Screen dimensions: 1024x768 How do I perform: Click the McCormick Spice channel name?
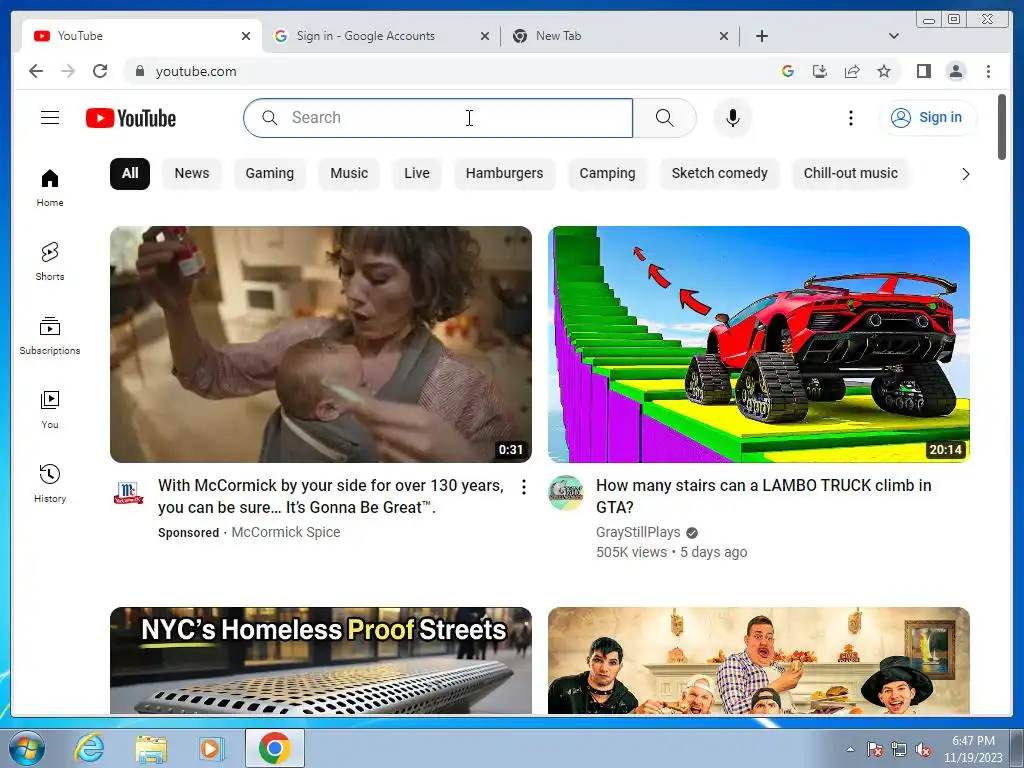(x=286, y=532)
